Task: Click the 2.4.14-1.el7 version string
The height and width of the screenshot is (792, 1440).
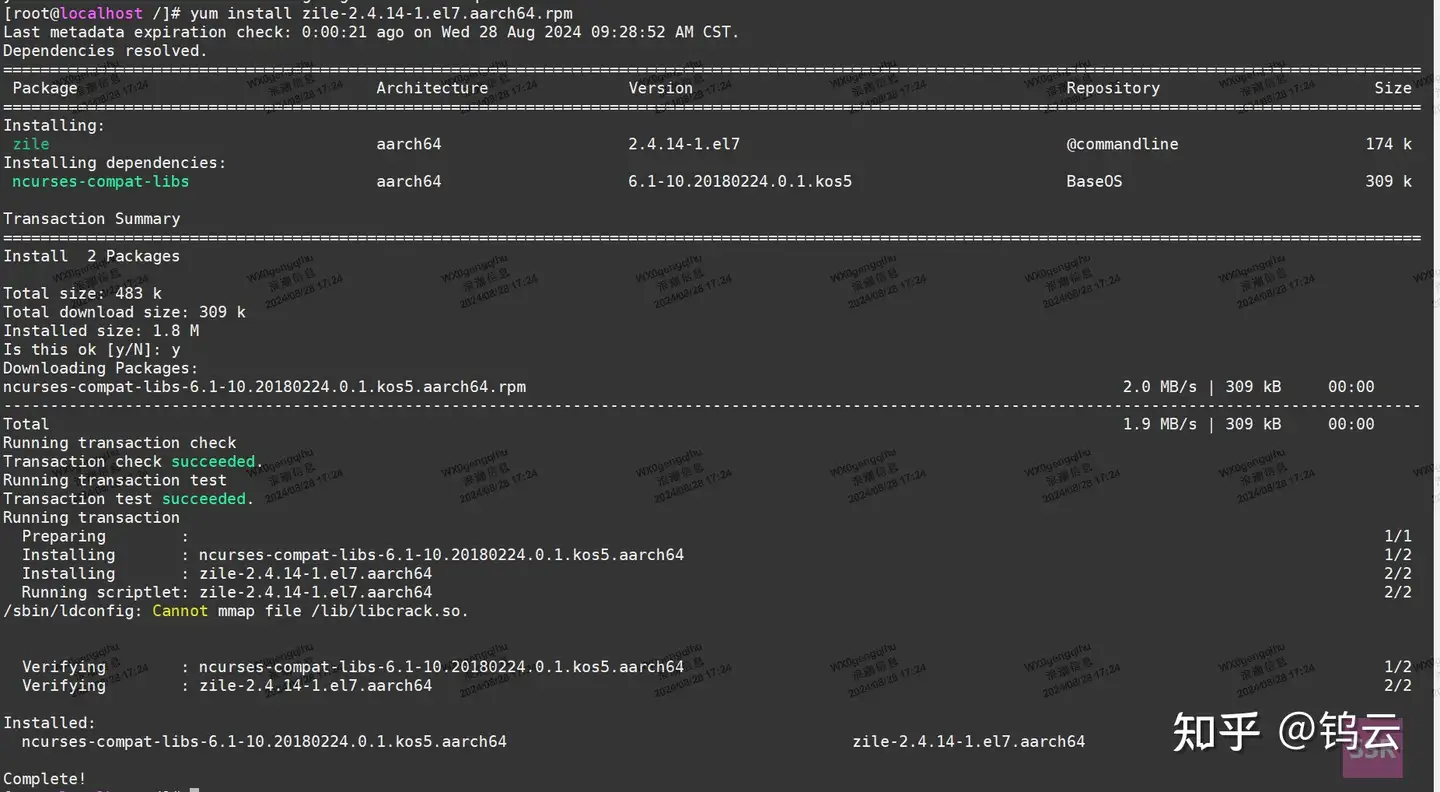Action: click(x=683, y=143)
